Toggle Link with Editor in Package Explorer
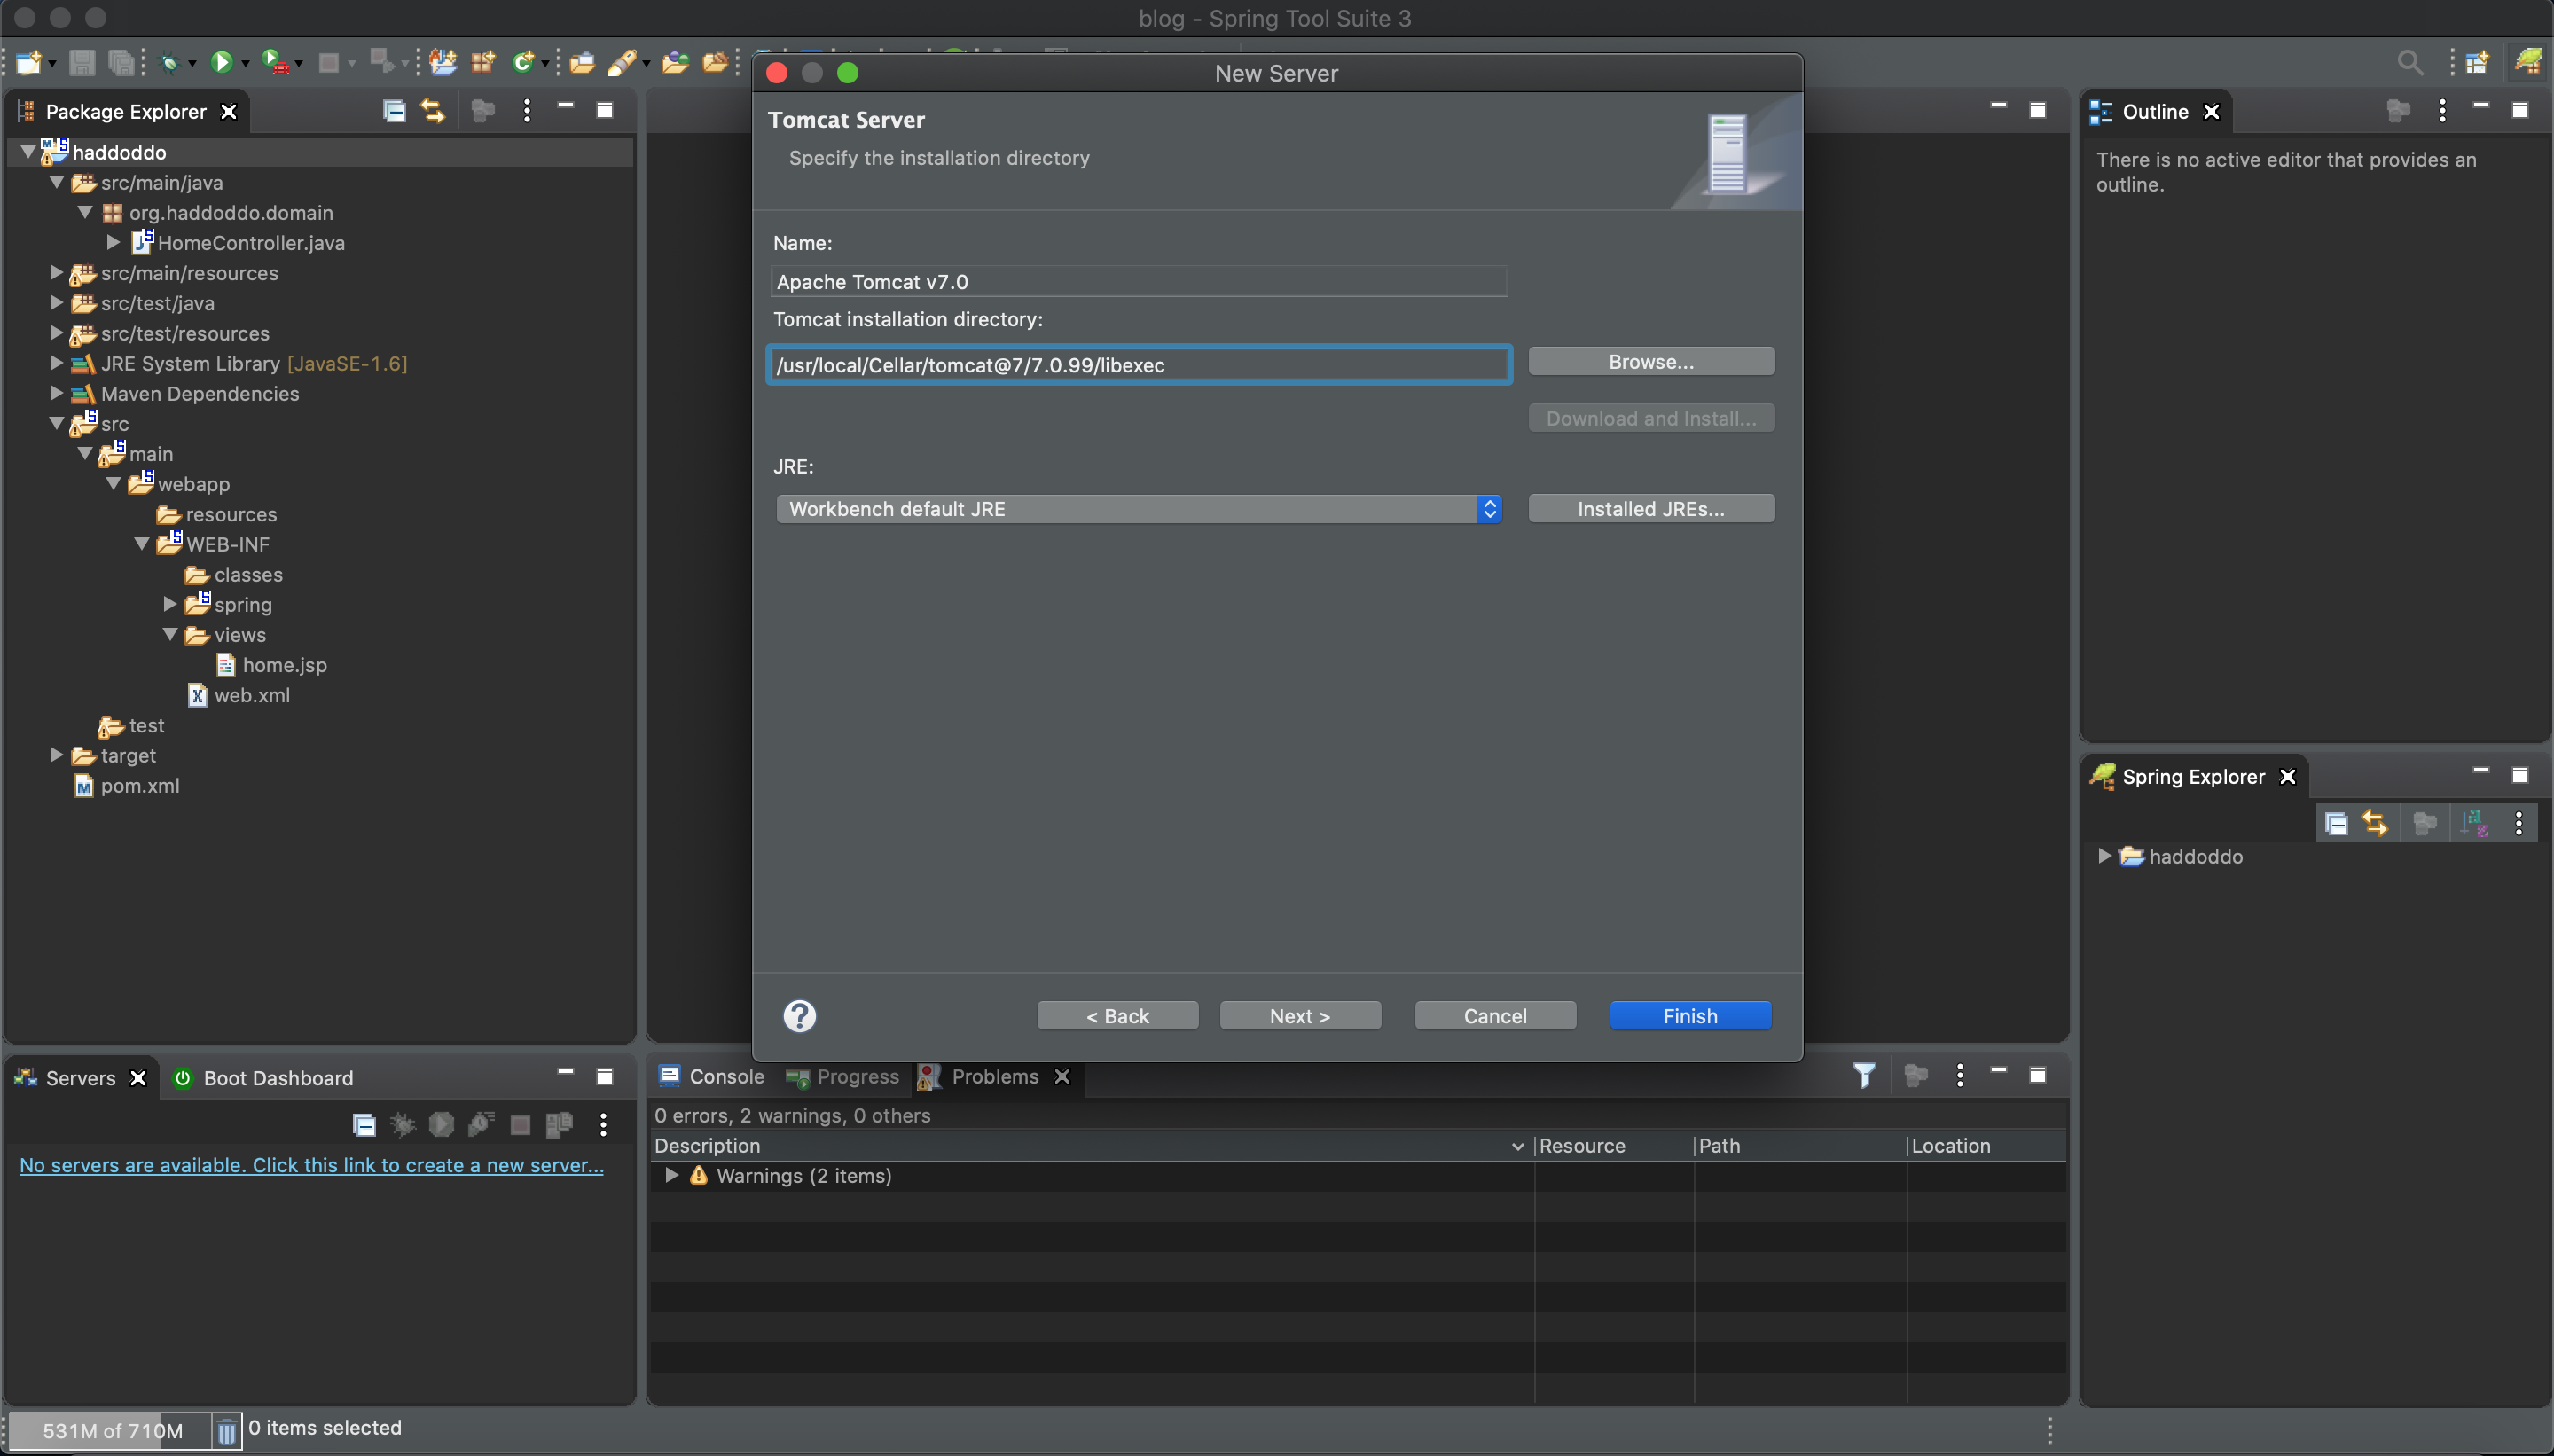Image resolution: width=2554 pixels, height=1456 pixels. click(x=433, y=111)
